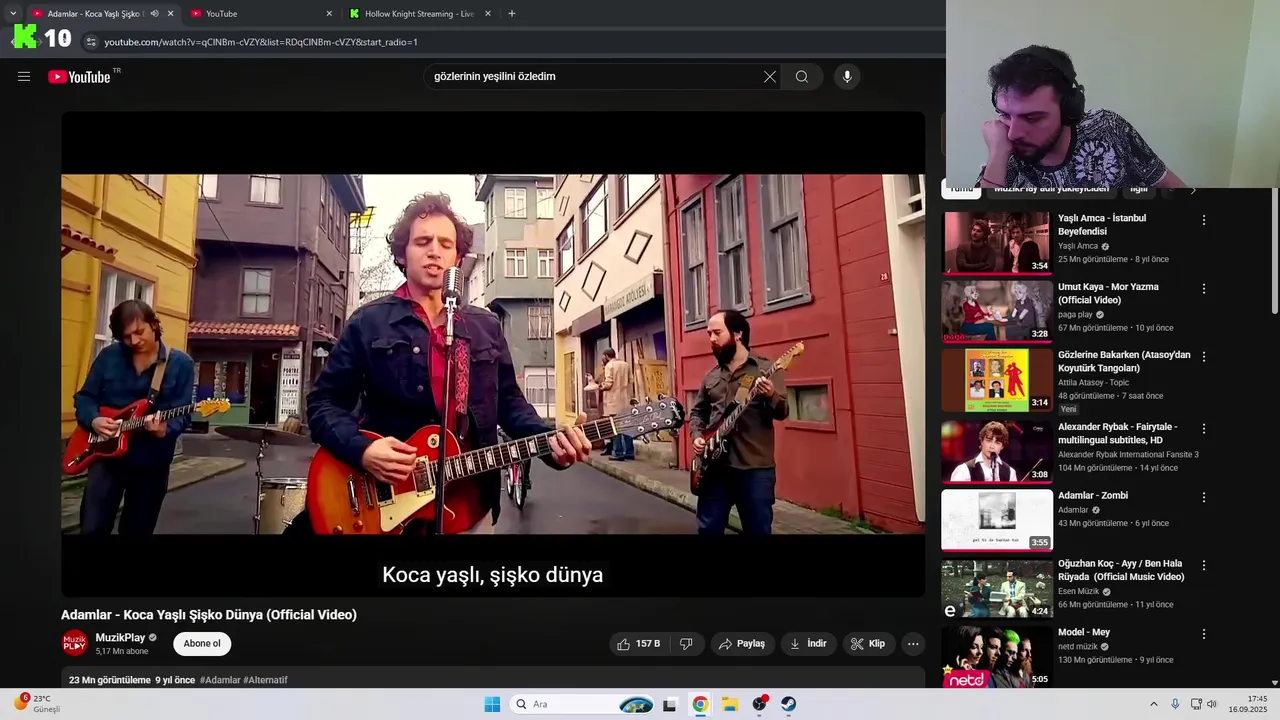Mute the playing tab via speaker icon
Viewport: 1280px width, 720px height.
[154, 14]
